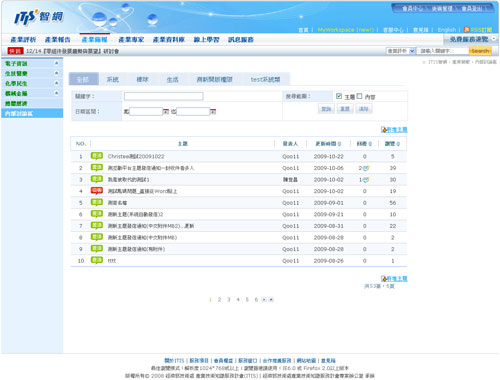Open the site search category dropdown

point(401,51)
